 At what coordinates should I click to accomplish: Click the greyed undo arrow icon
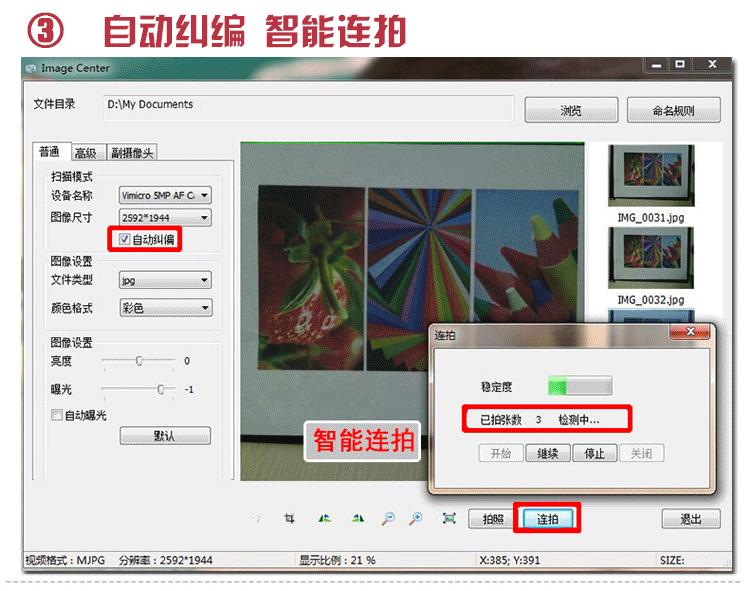257,519
